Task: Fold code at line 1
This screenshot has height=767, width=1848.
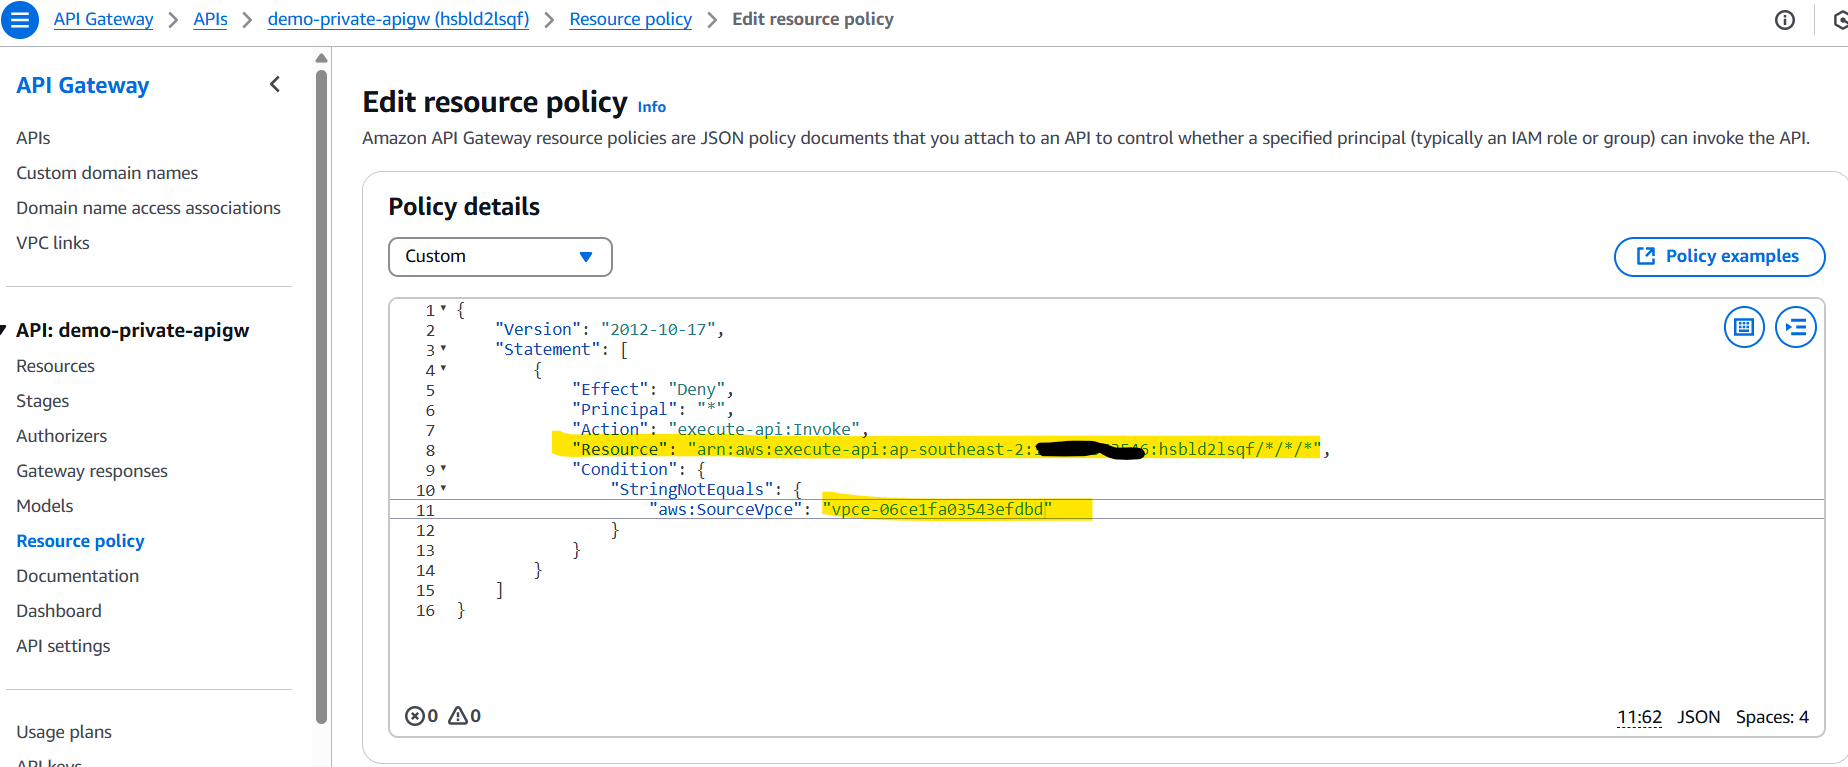Action: 443,309
